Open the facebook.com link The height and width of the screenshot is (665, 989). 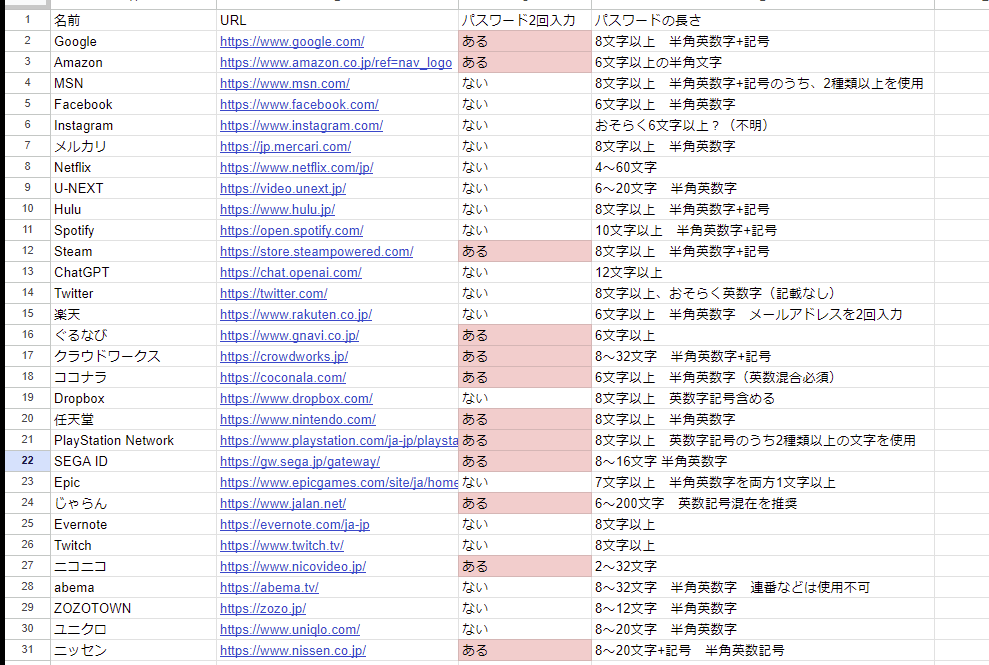(x=300, y=104)
